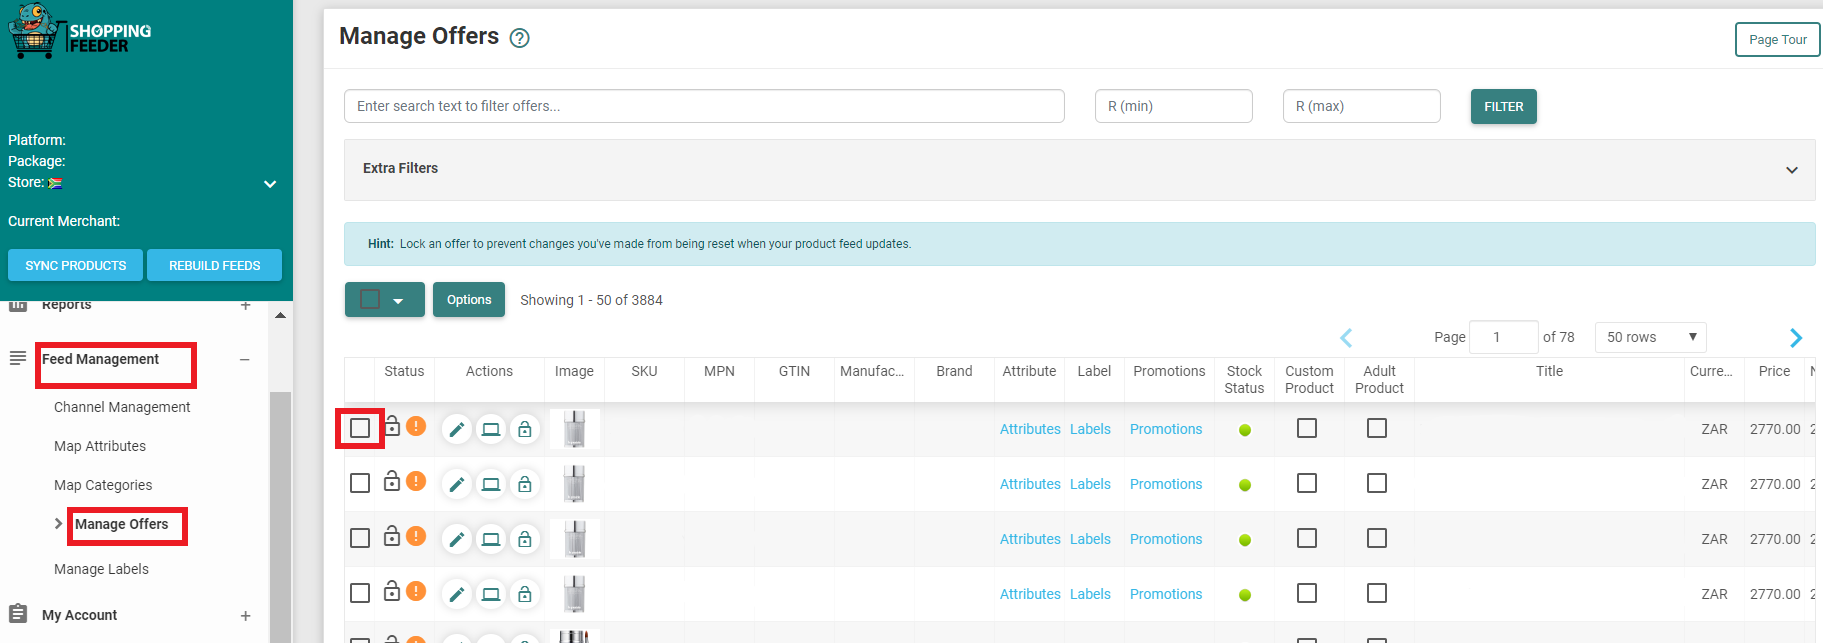The width and height of the screenshot is (1823, 643).
Task: Select the first offer row checkbox
Action: click(360, 428)
